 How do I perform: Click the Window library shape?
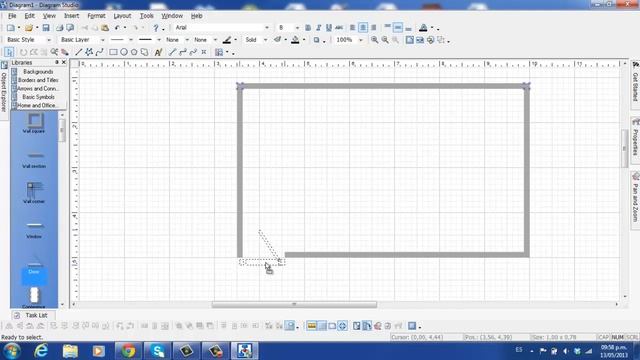tap(34, 230)
